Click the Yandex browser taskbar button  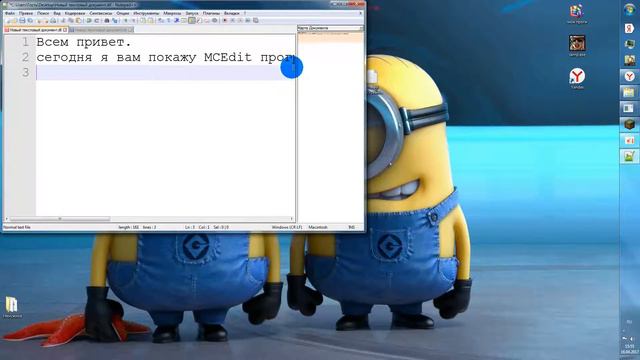pyautogui.click(x=629, y=76)
